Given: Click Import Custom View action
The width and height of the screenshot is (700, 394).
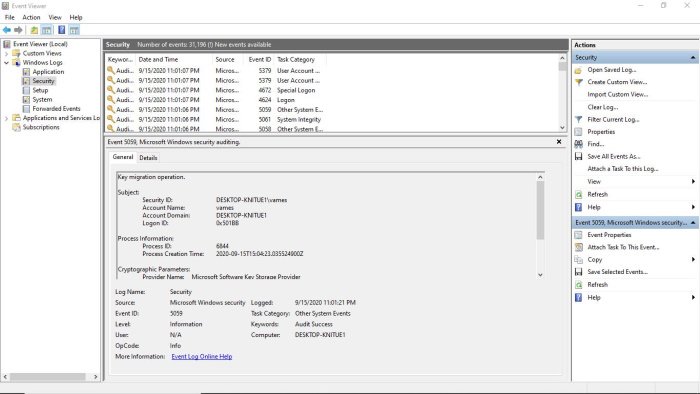Looking at the screenshot, I should tap(617, 95).
